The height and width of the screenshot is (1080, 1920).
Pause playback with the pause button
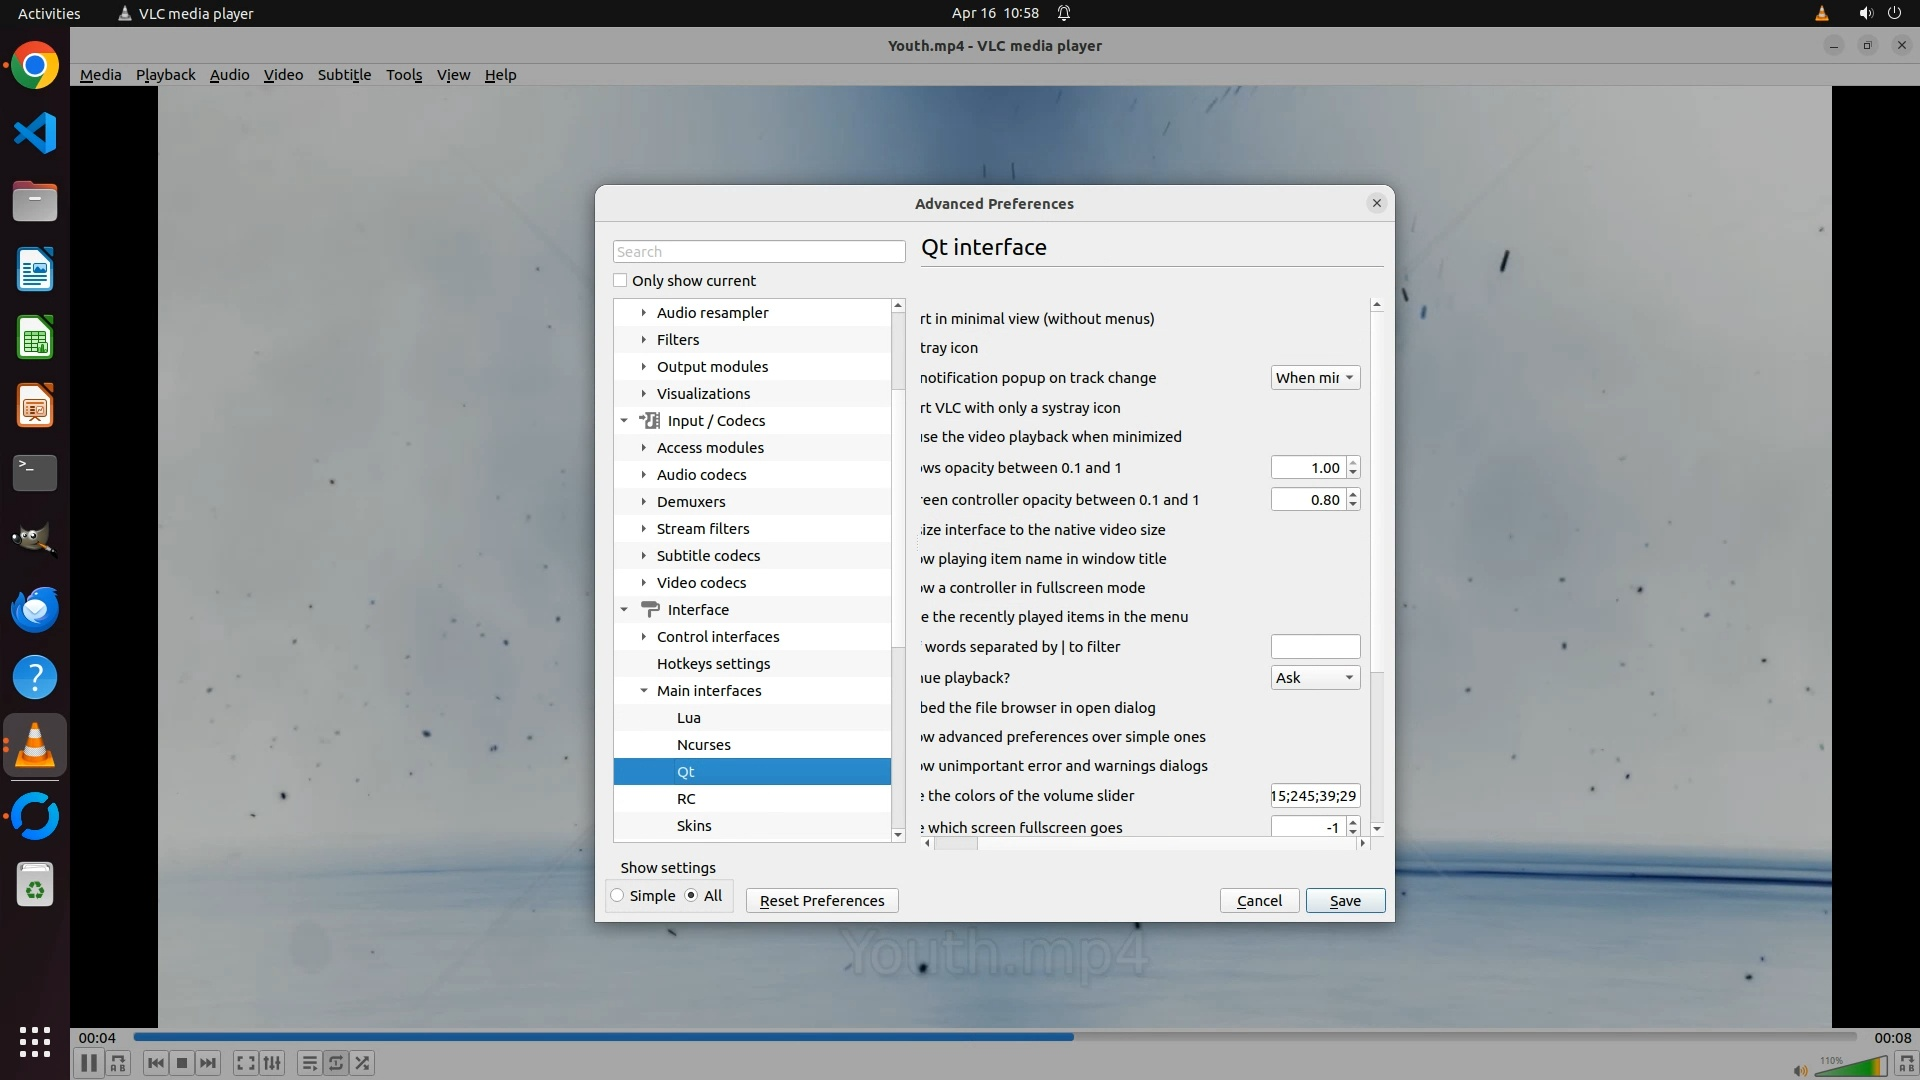(x=88, y=1063)
